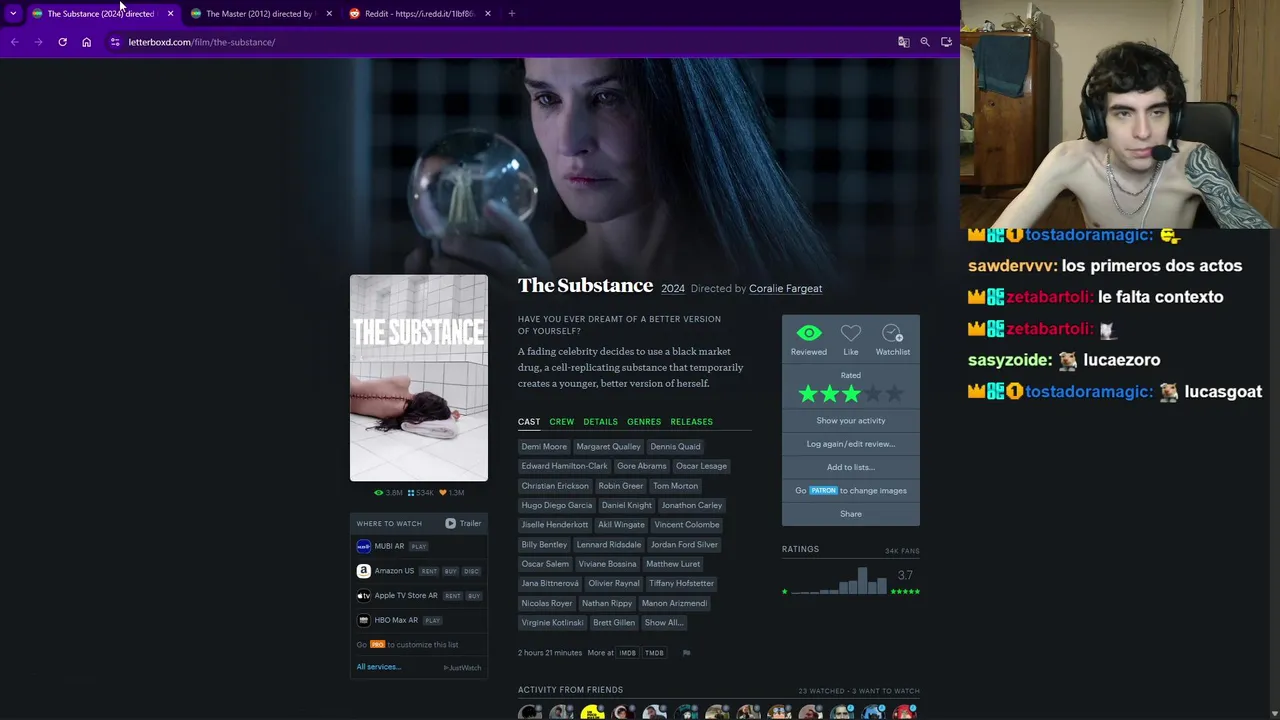Click the tallest ratings histogram bar
Image resolution: width=1280 pixels, height=720 pixels.
pyautogui.click(x=862, y=580)
